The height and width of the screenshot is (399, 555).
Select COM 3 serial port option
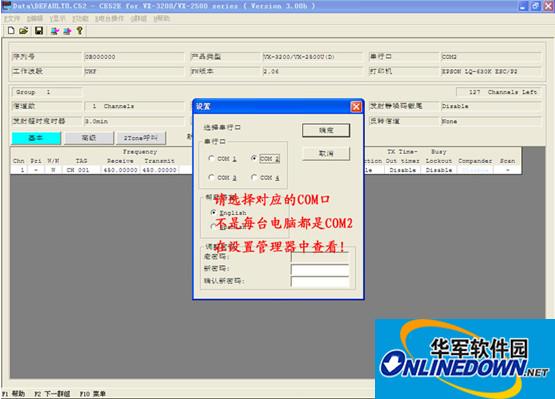[223, 177]
